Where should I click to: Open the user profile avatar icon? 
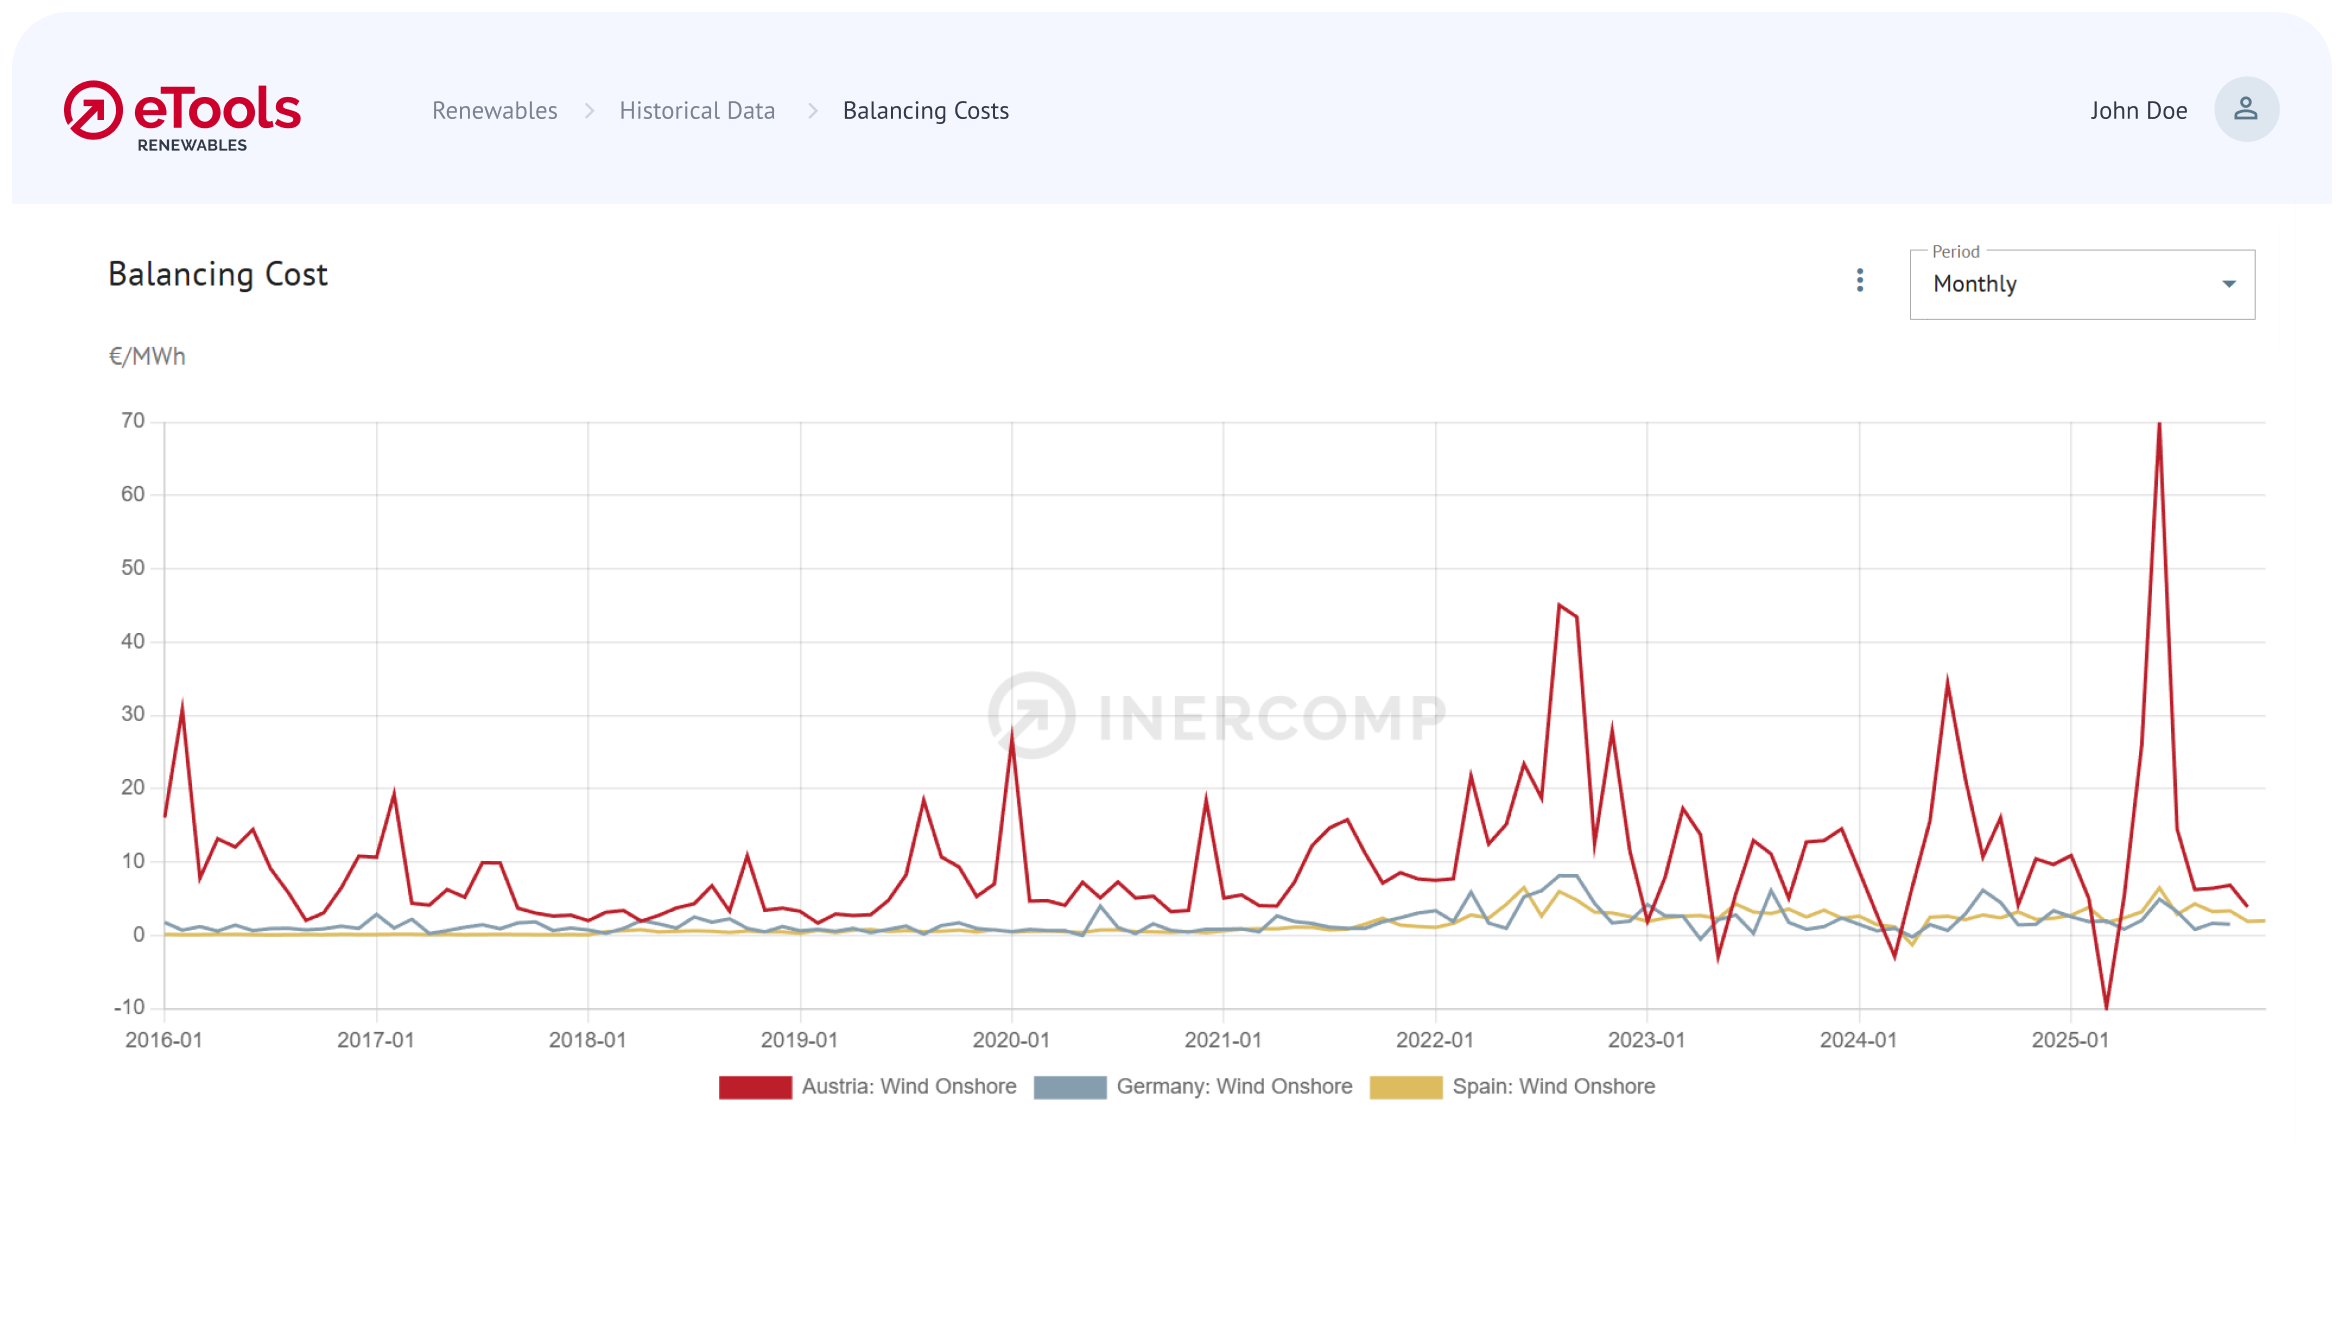[x=2245, y=109]
